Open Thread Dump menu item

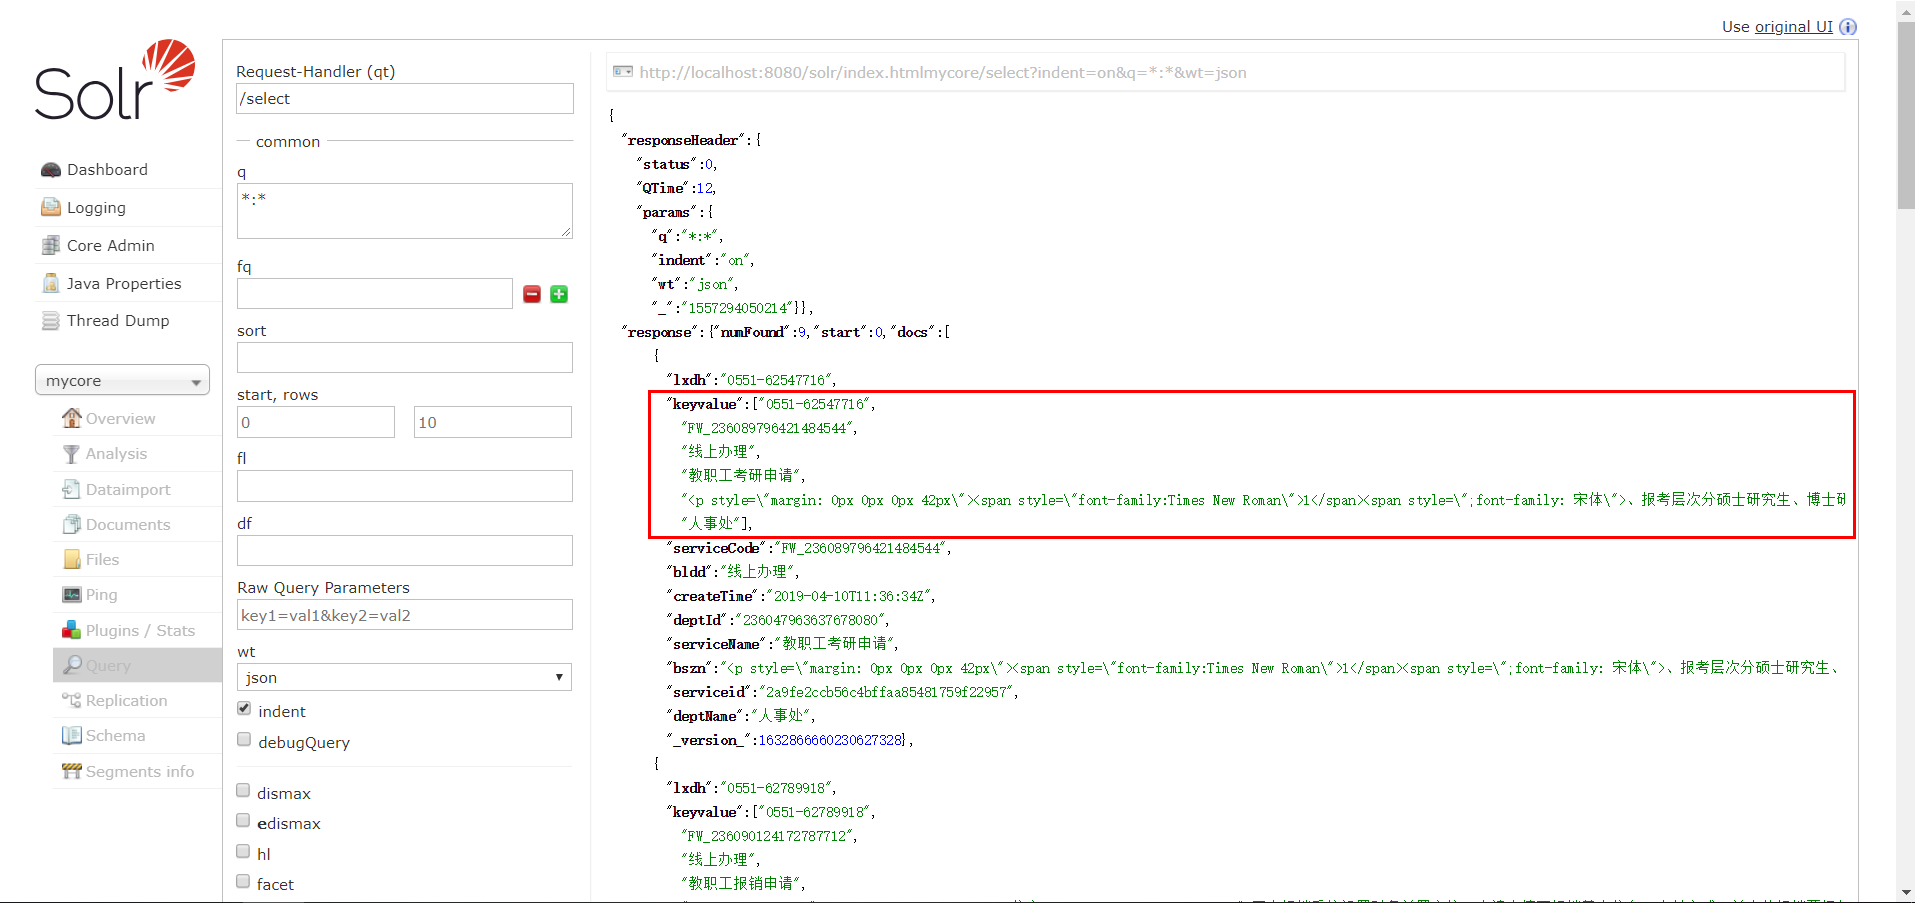(118, 321)
